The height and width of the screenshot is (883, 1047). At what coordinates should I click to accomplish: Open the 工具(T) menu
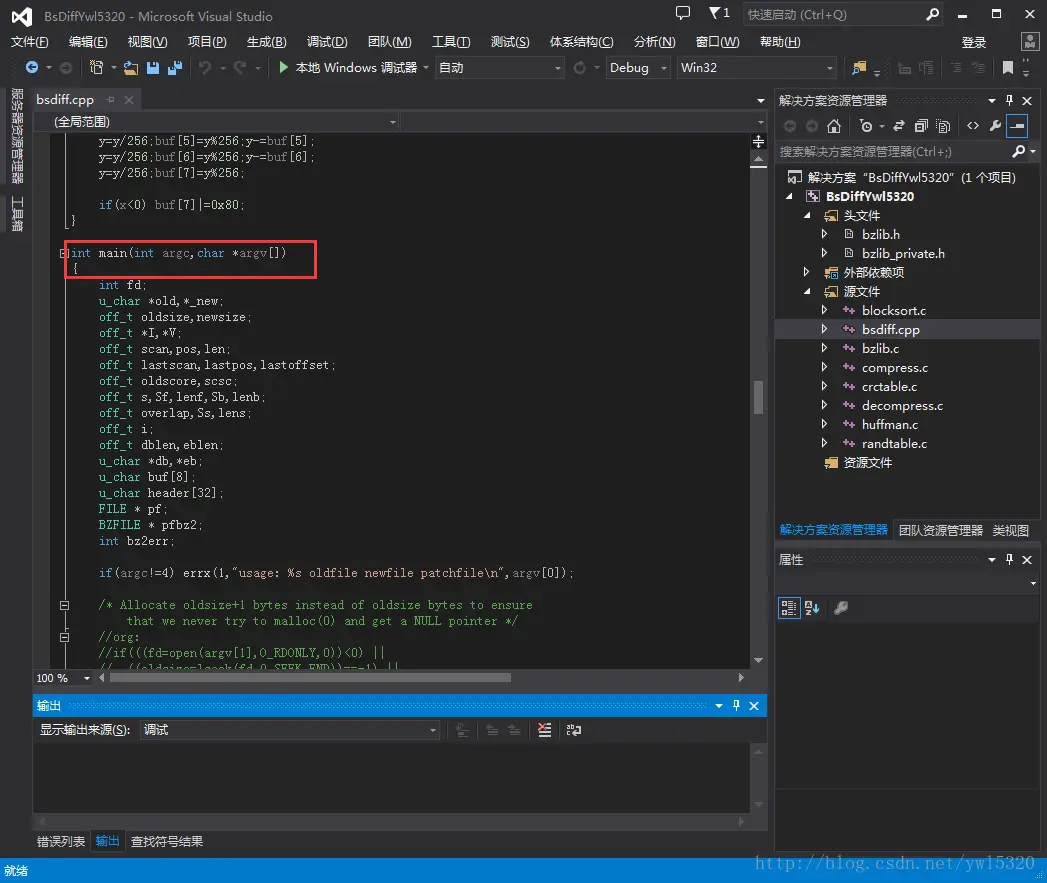pos(451,42)
